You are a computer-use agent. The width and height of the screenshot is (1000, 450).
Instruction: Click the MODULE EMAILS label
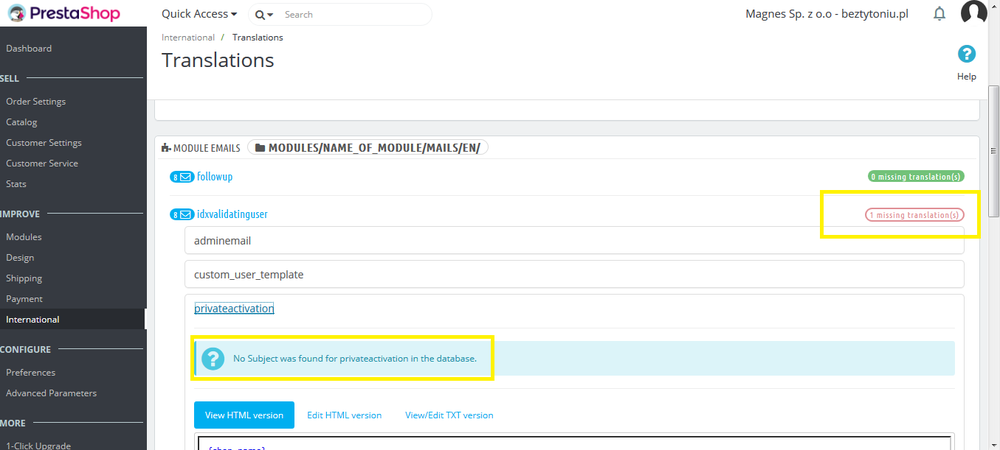[207, 148]
